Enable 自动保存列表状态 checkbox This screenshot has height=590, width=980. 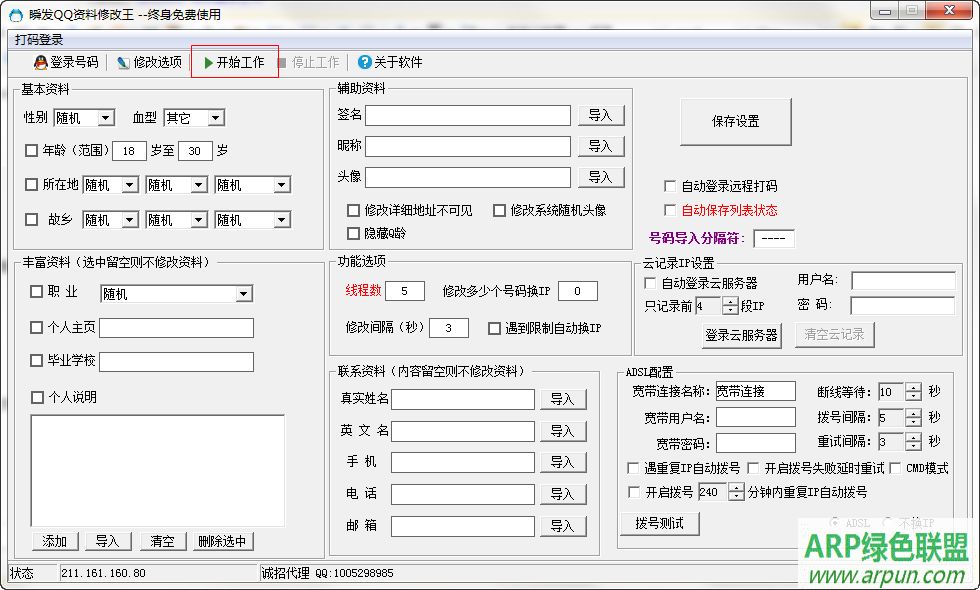pos(670,210)
